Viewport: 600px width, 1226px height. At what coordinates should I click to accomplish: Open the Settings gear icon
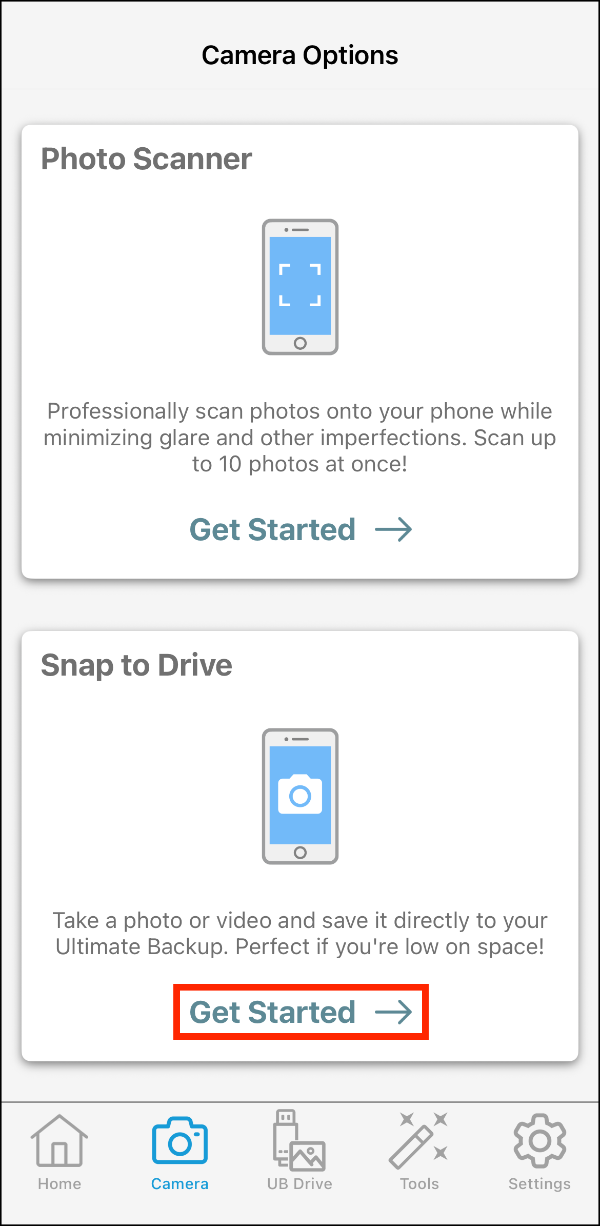[x=539, y=1140]
